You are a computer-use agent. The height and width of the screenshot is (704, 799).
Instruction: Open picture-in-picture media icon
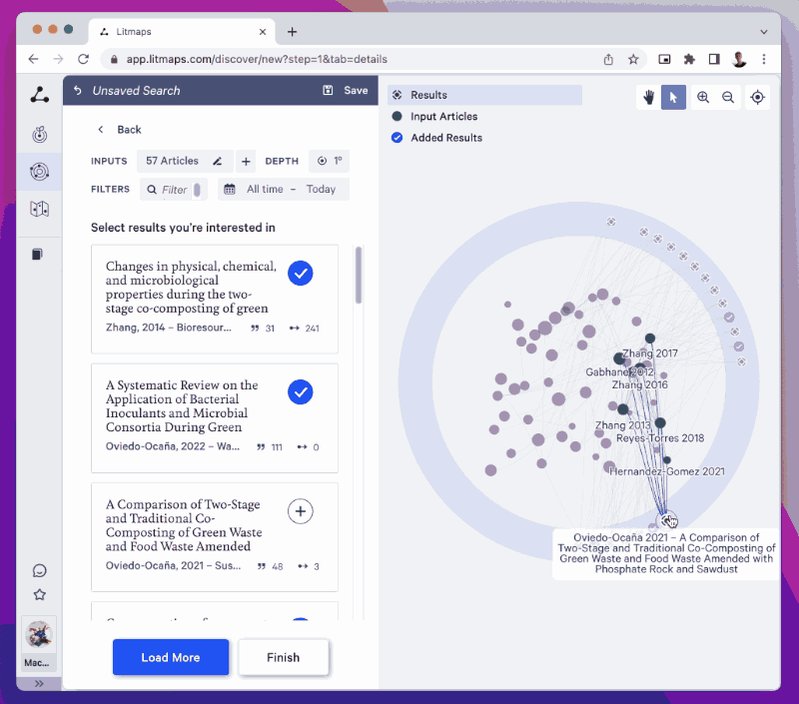(664, 59)
